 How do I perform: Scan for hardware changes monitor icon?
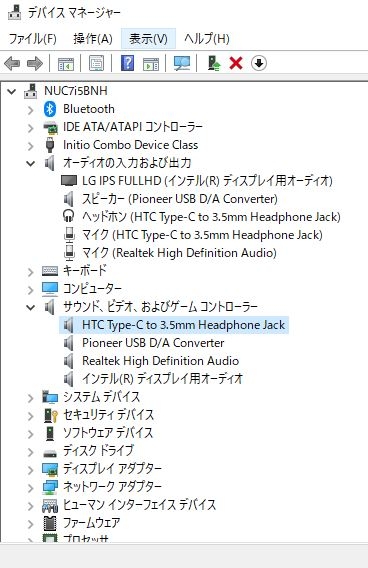click(x=181, y=63)
